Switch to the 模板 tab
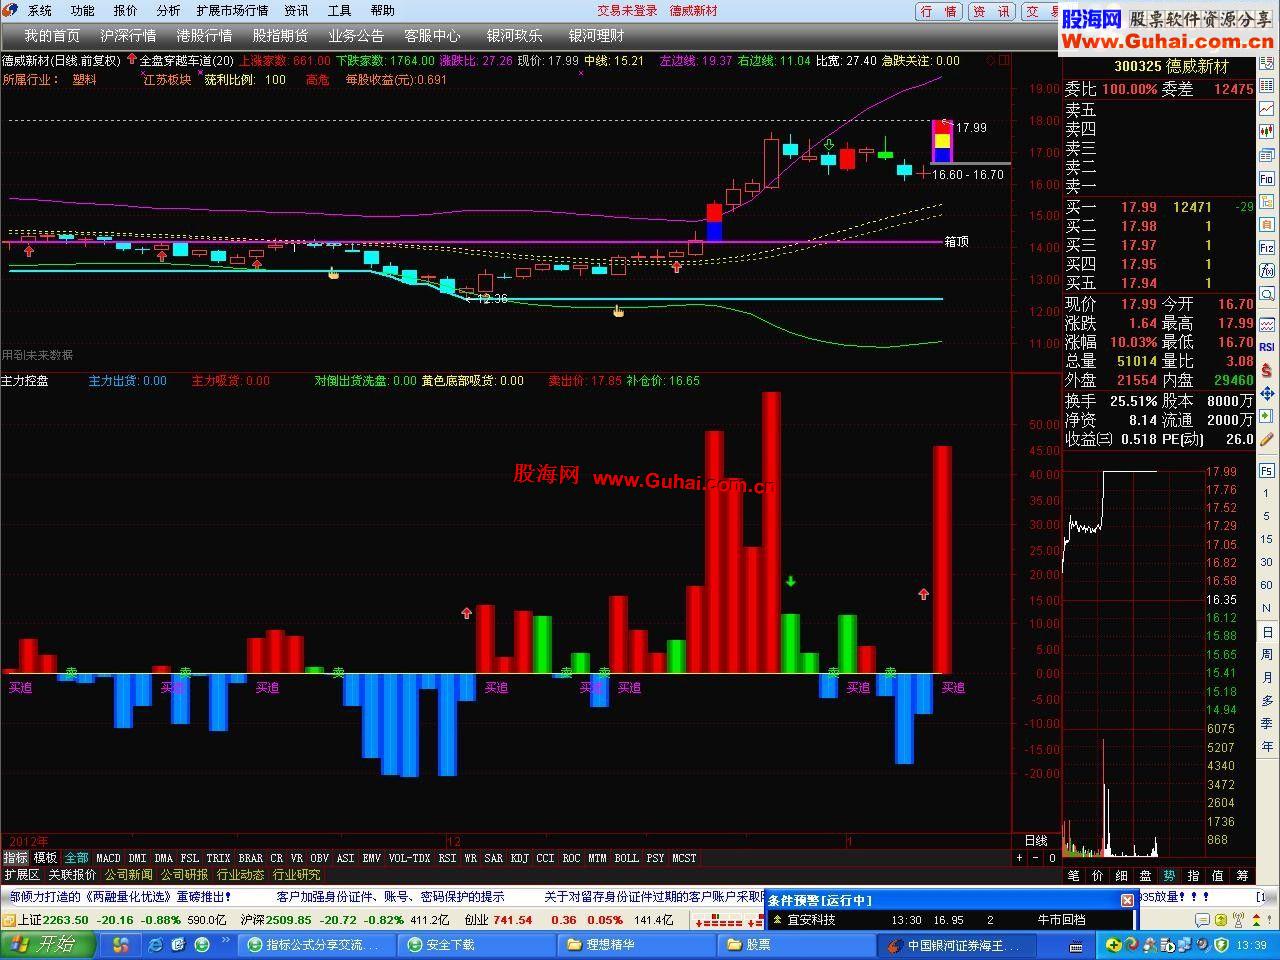The image size is (1280, 960). (x=45, y=858)
